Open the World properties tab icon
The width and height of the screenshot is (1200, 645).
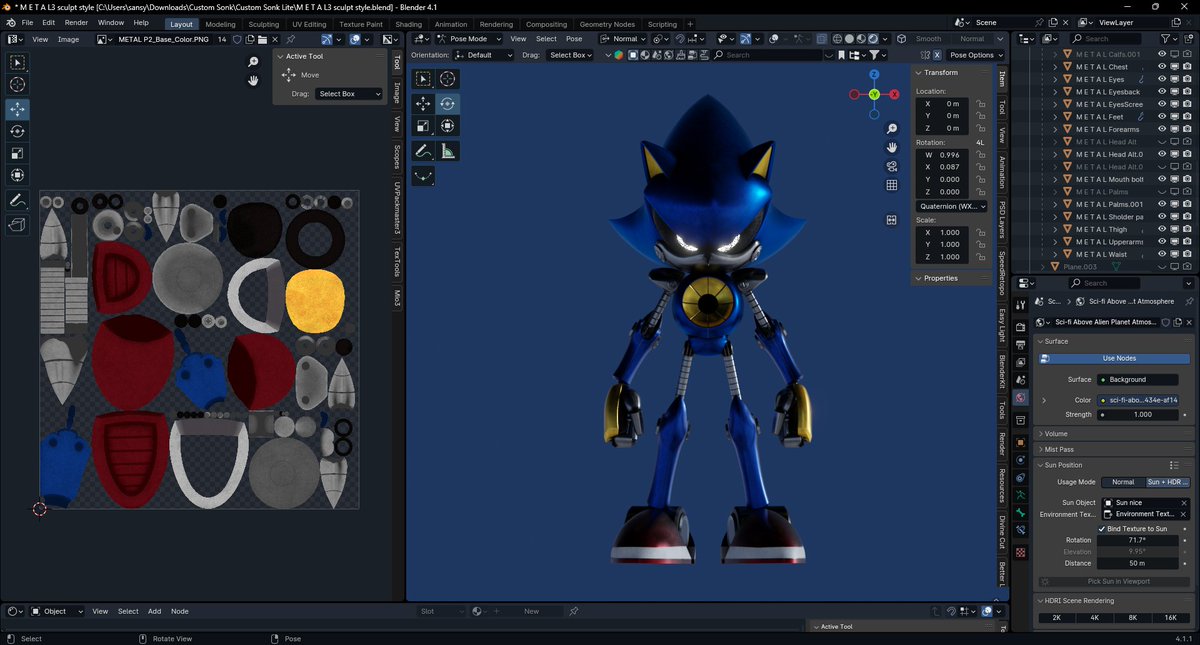pyautogui.click(x=1020, y=397)
